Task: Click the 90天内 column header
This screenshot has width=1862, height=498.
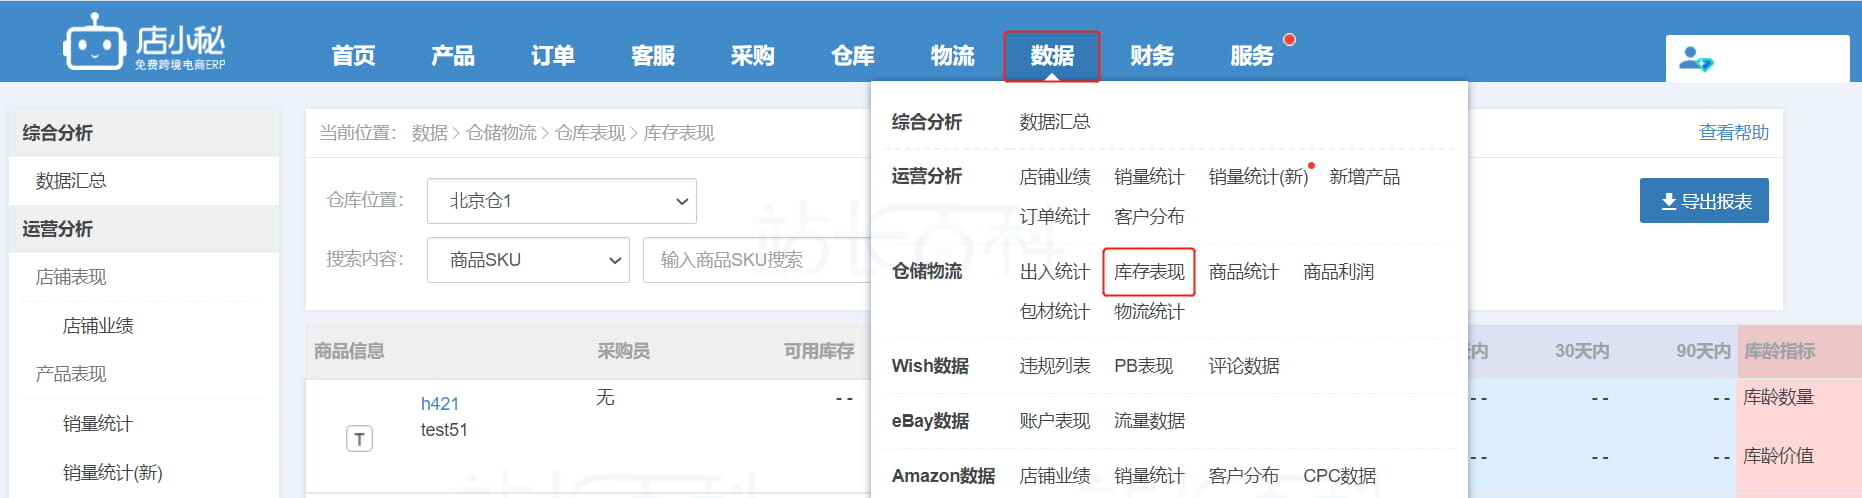Action: point(1703,351)
